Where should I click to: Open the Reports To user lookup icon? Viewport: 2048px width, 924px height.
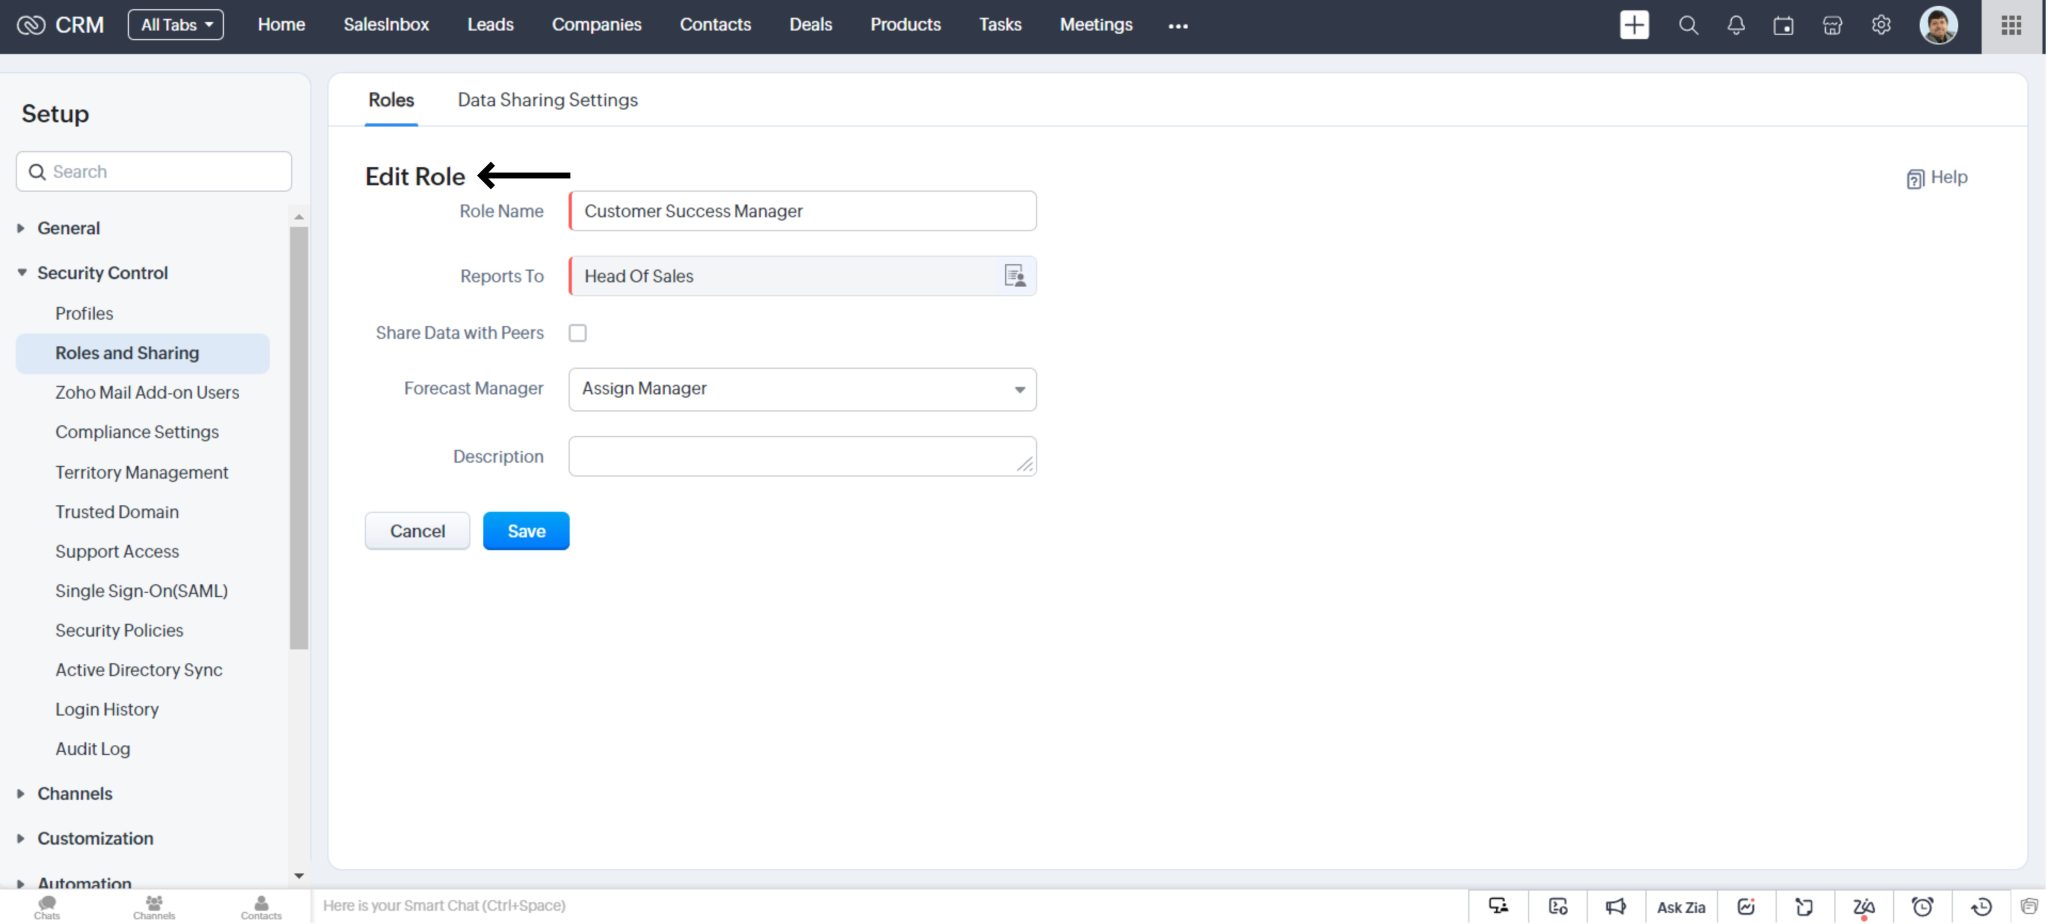pos(1014,276)
